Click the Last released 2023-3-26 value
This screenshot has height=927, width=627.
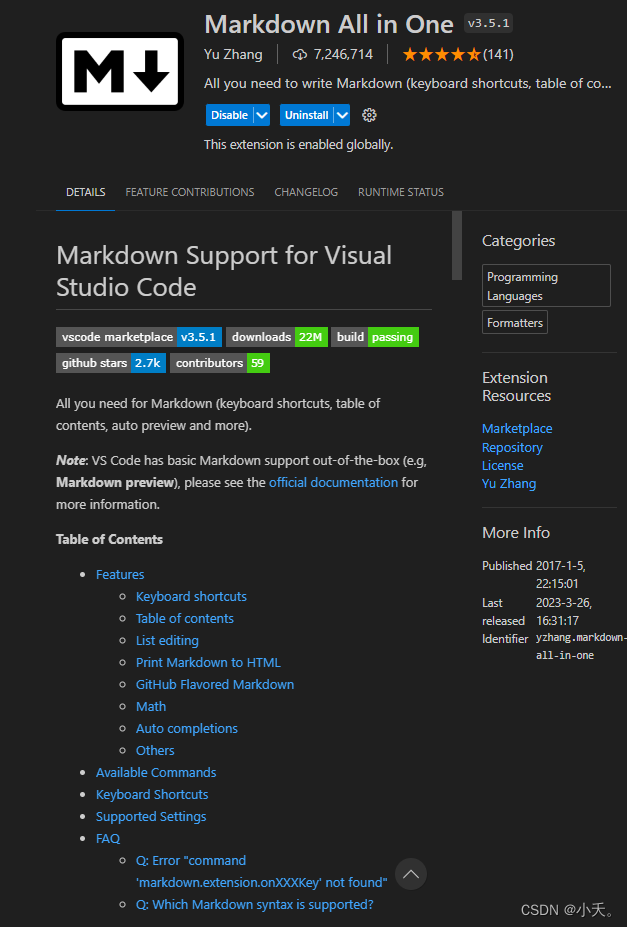tap(564, 612)
